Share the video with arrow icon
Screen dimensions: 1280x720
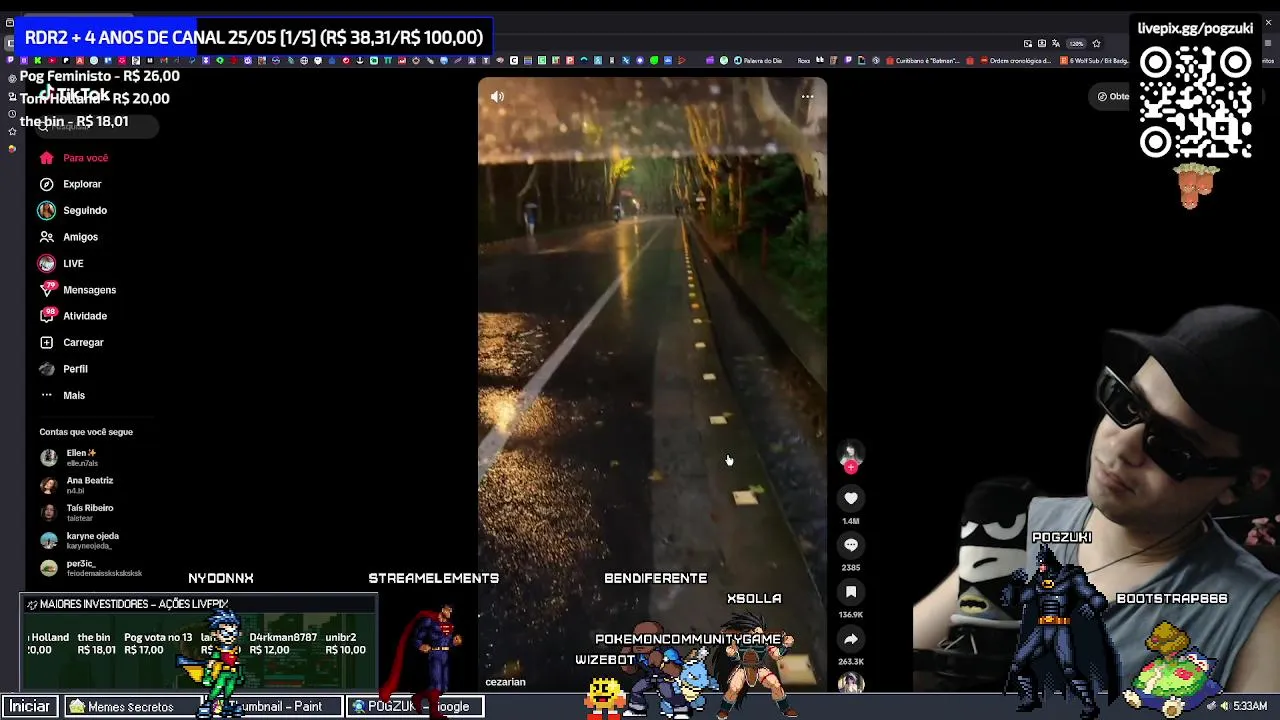pos(851,639)
